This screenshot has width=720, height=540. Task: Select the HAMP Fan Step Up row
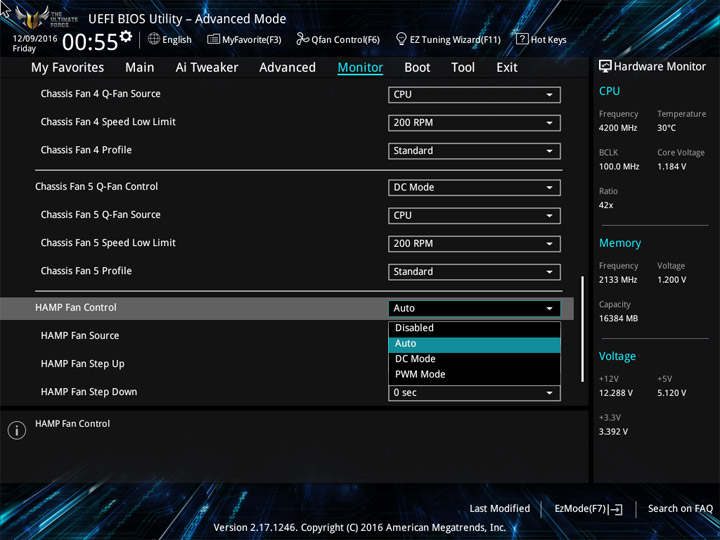click(x=83, y=364)
